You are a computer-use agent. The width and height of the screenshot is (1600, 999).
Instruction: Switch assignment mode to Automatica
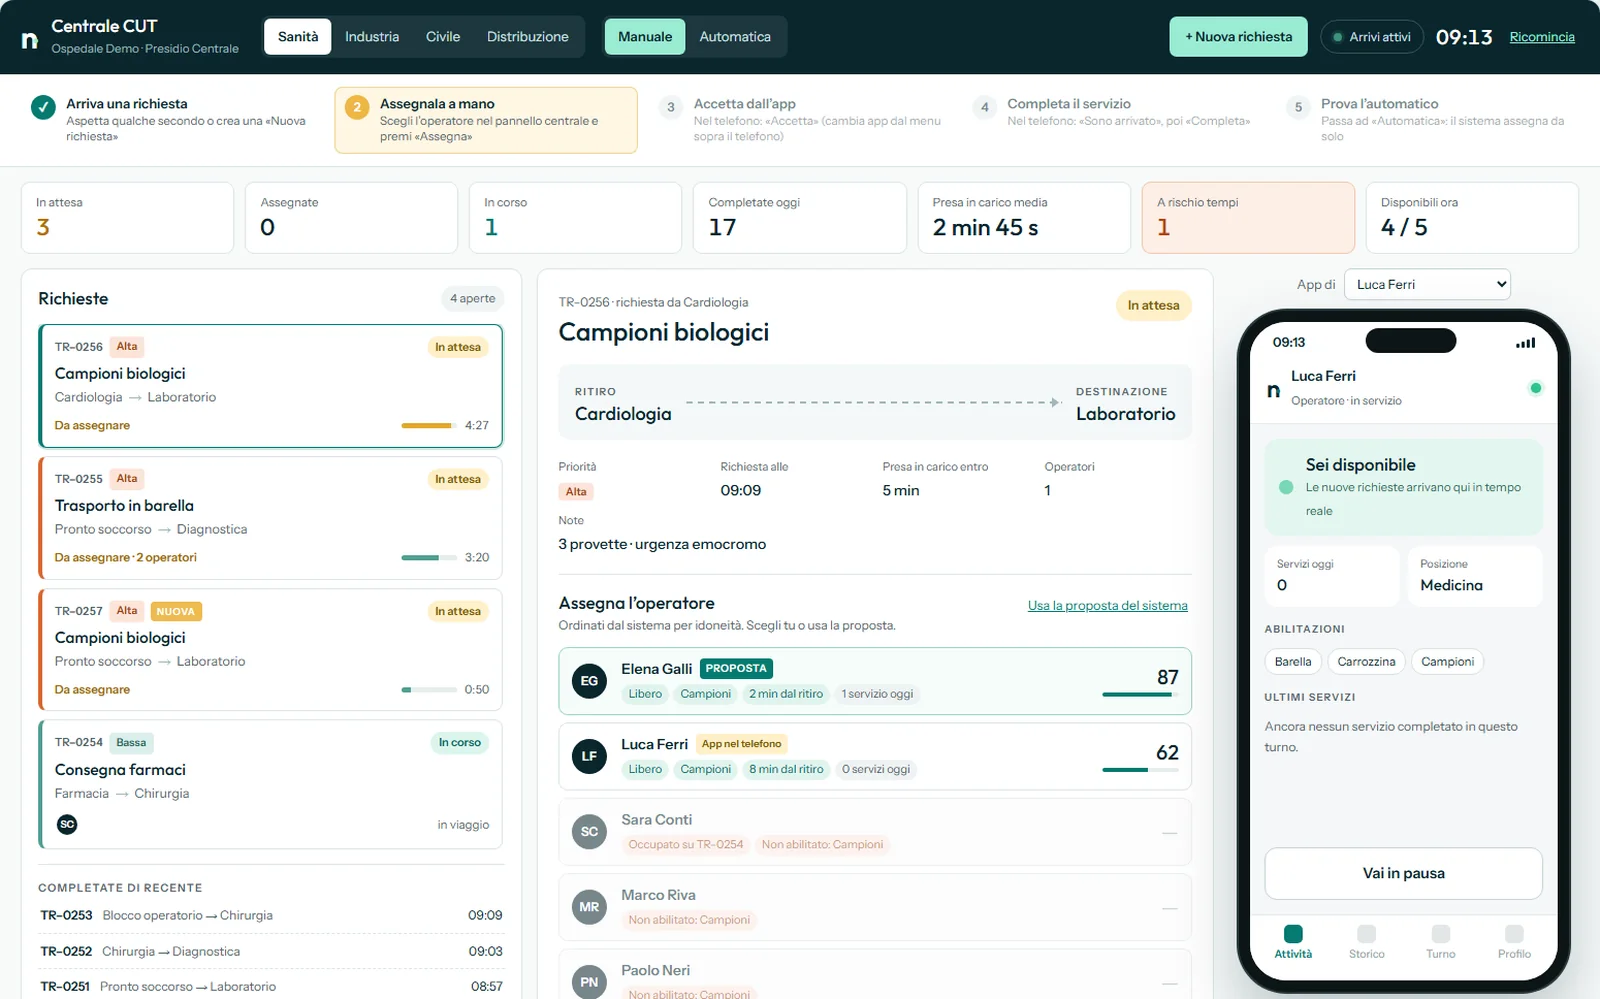click(x=735, y=37)
